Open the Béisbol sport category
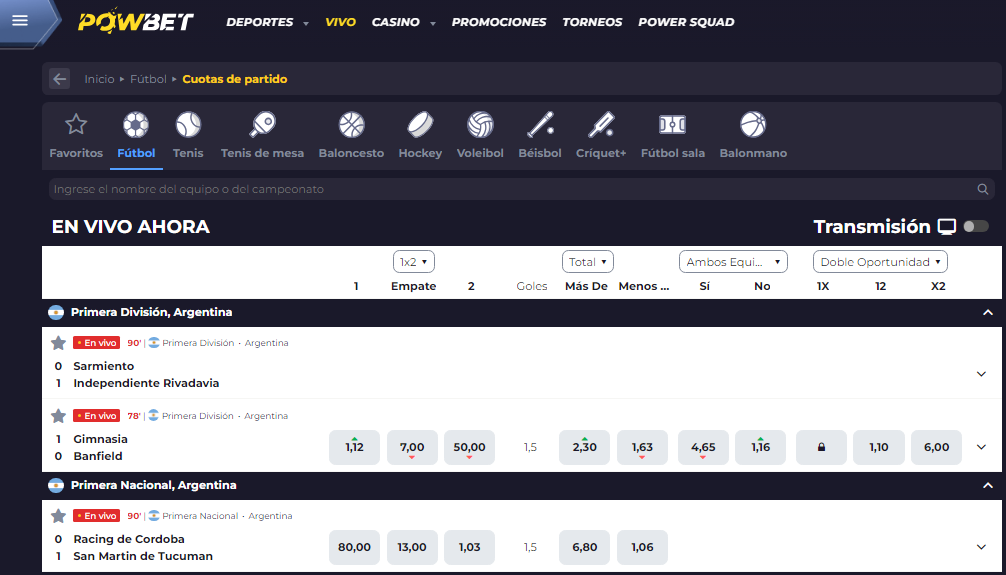This screenshot has width=1006, height=575. point(540,136)
